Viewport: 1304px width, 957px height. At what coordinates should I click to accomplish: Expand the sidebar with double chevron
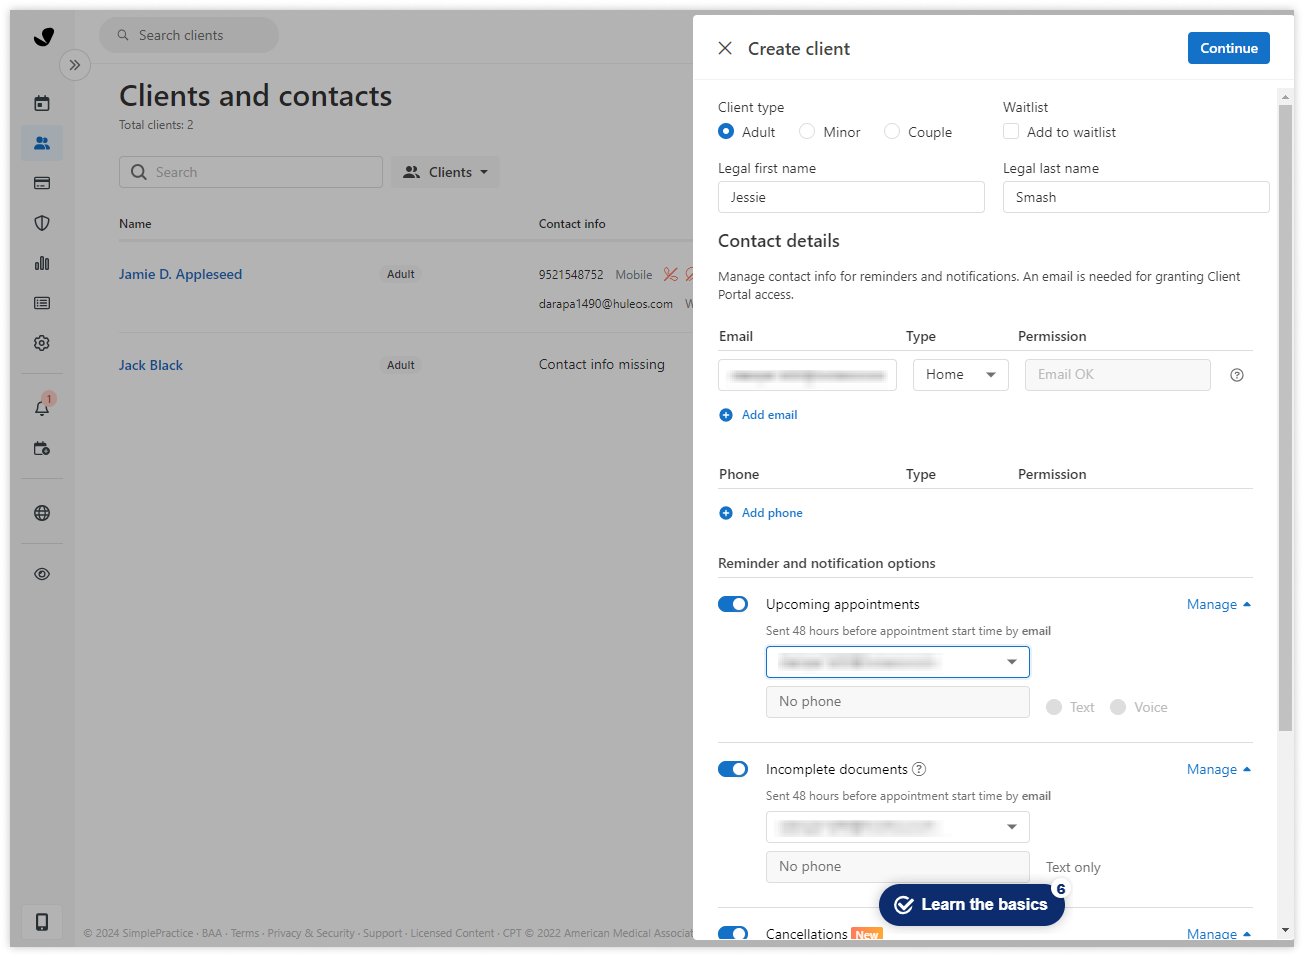coord(75,65)
